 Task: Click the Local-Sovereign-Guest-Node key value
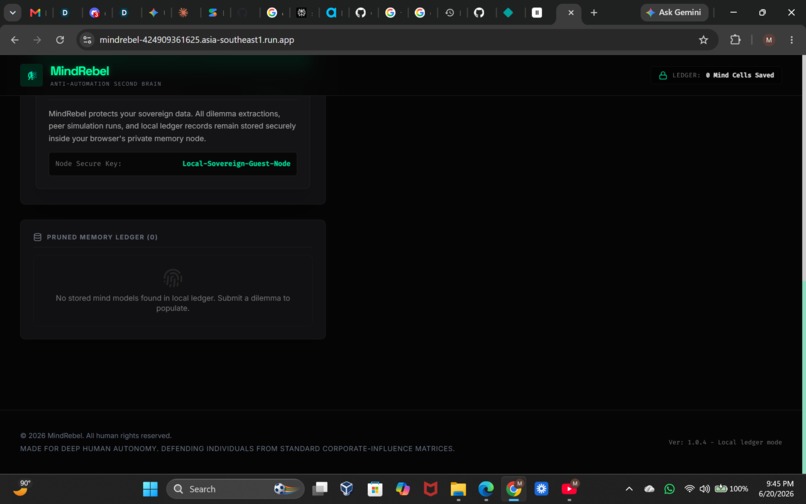coord(236,164)
